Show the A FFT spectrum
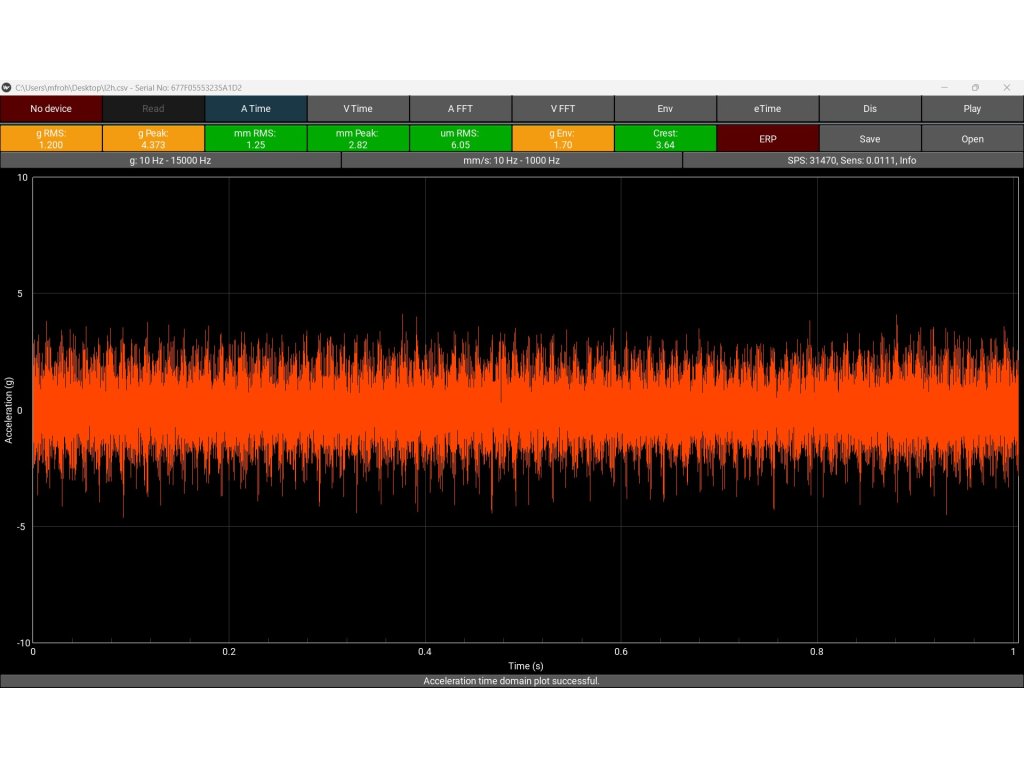The width and height of the screenshot is (1024, 768). coord(460,108)
